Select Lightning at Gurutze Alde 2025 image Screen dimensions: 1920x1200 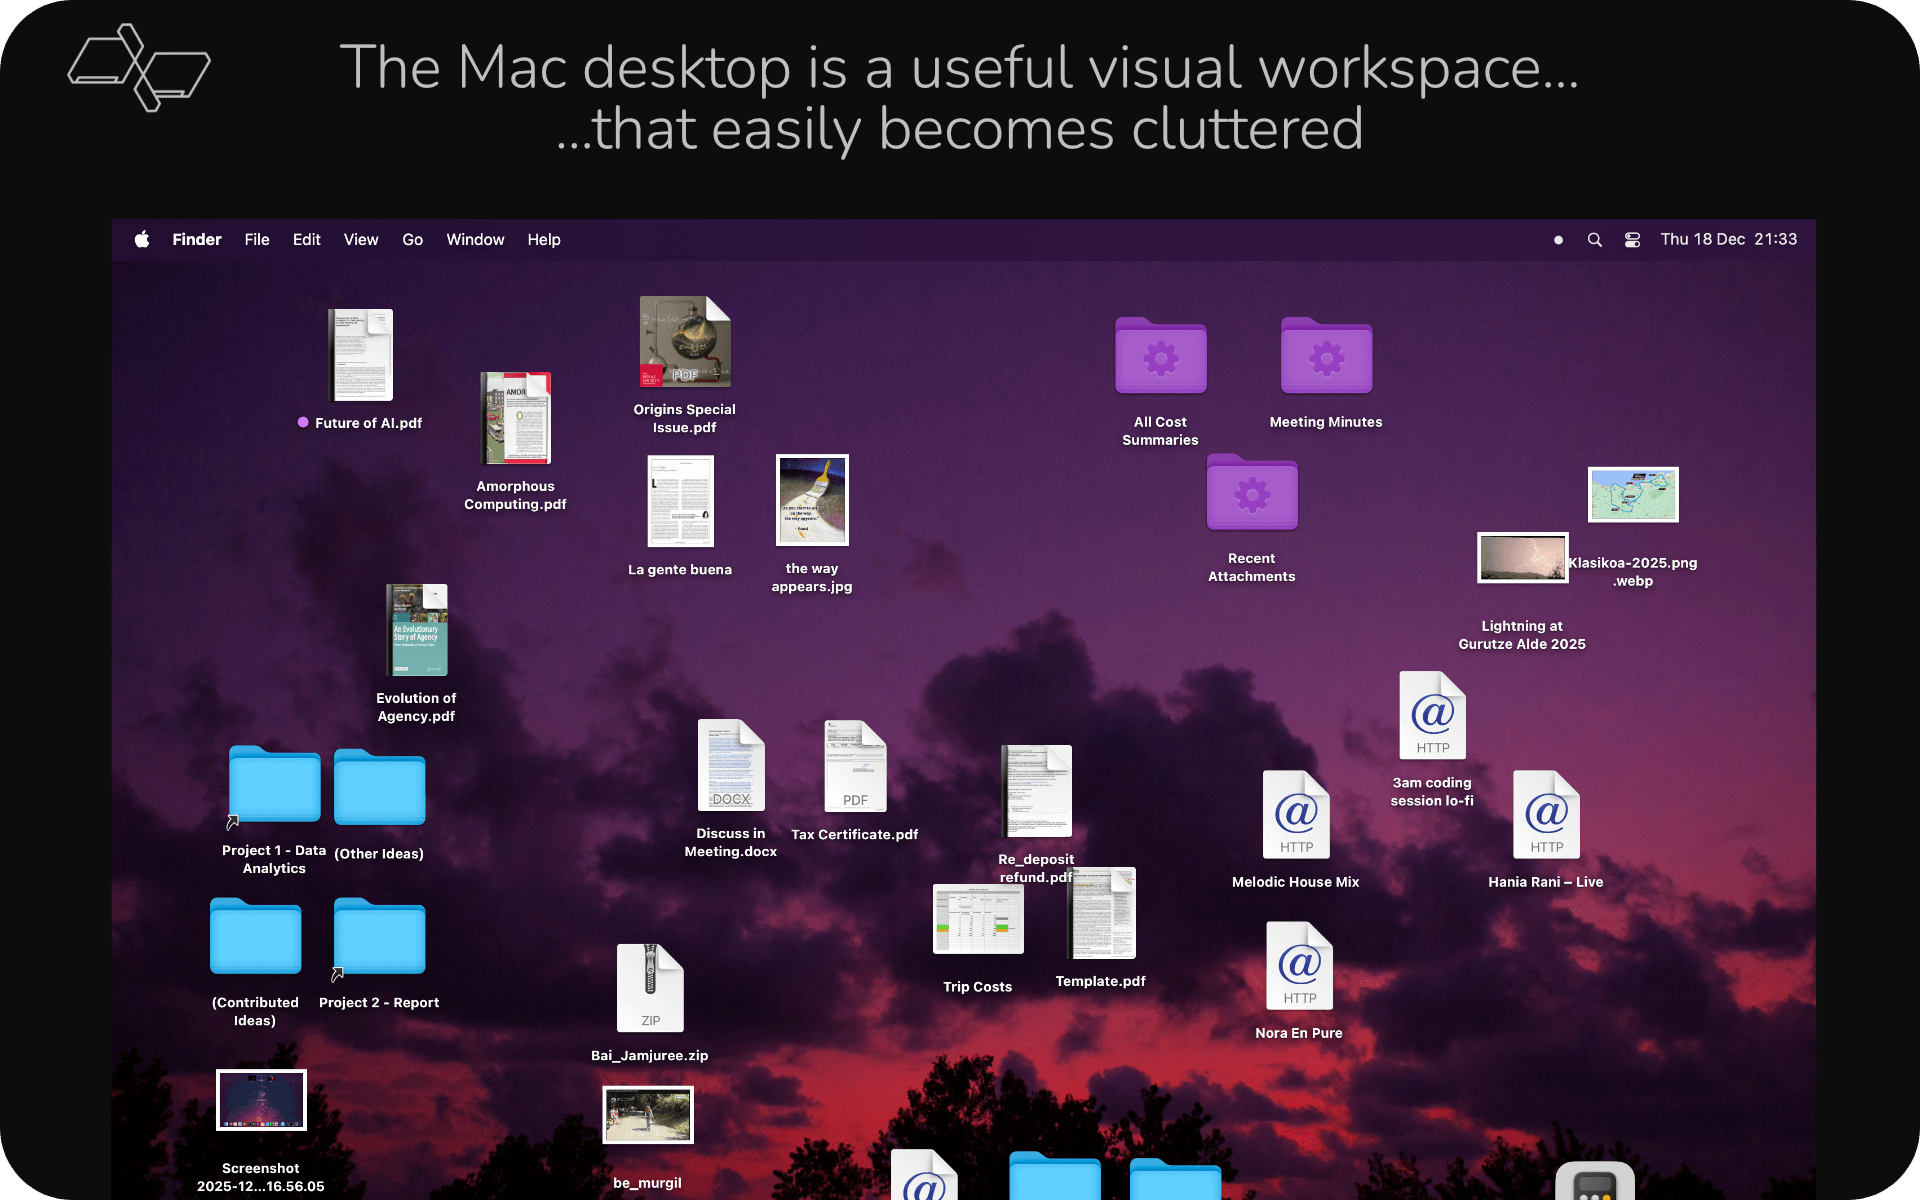pos(1522,557)
